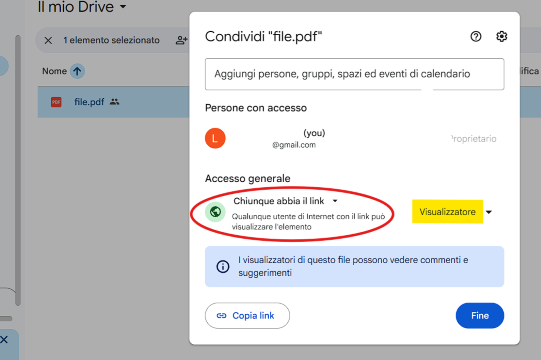Image resolution: width=541 pixels, height=360 pixels.
Task: Click the Proprietario role label
Action: point(473,139)
